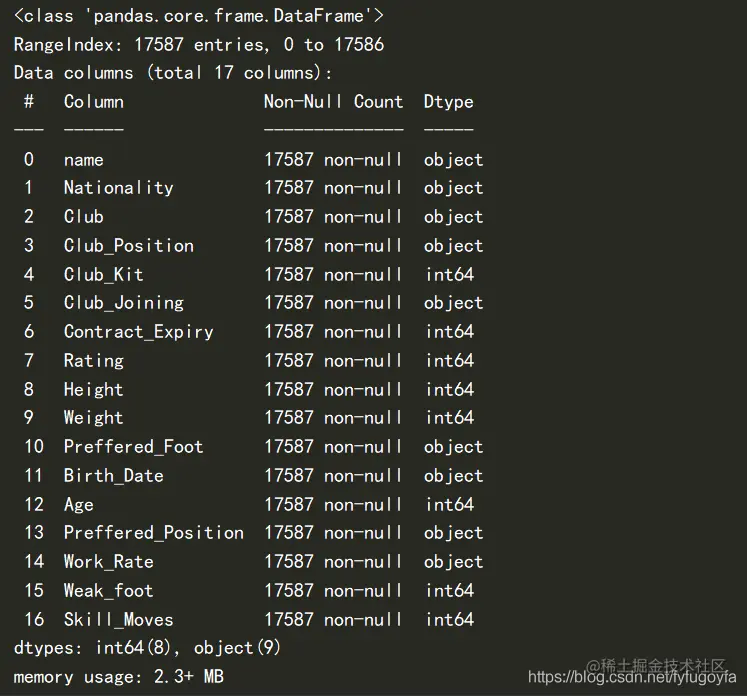Click the class line 'pandas.core.frame.DataFrame'
The image size is (747, 696).
[198, 16]
